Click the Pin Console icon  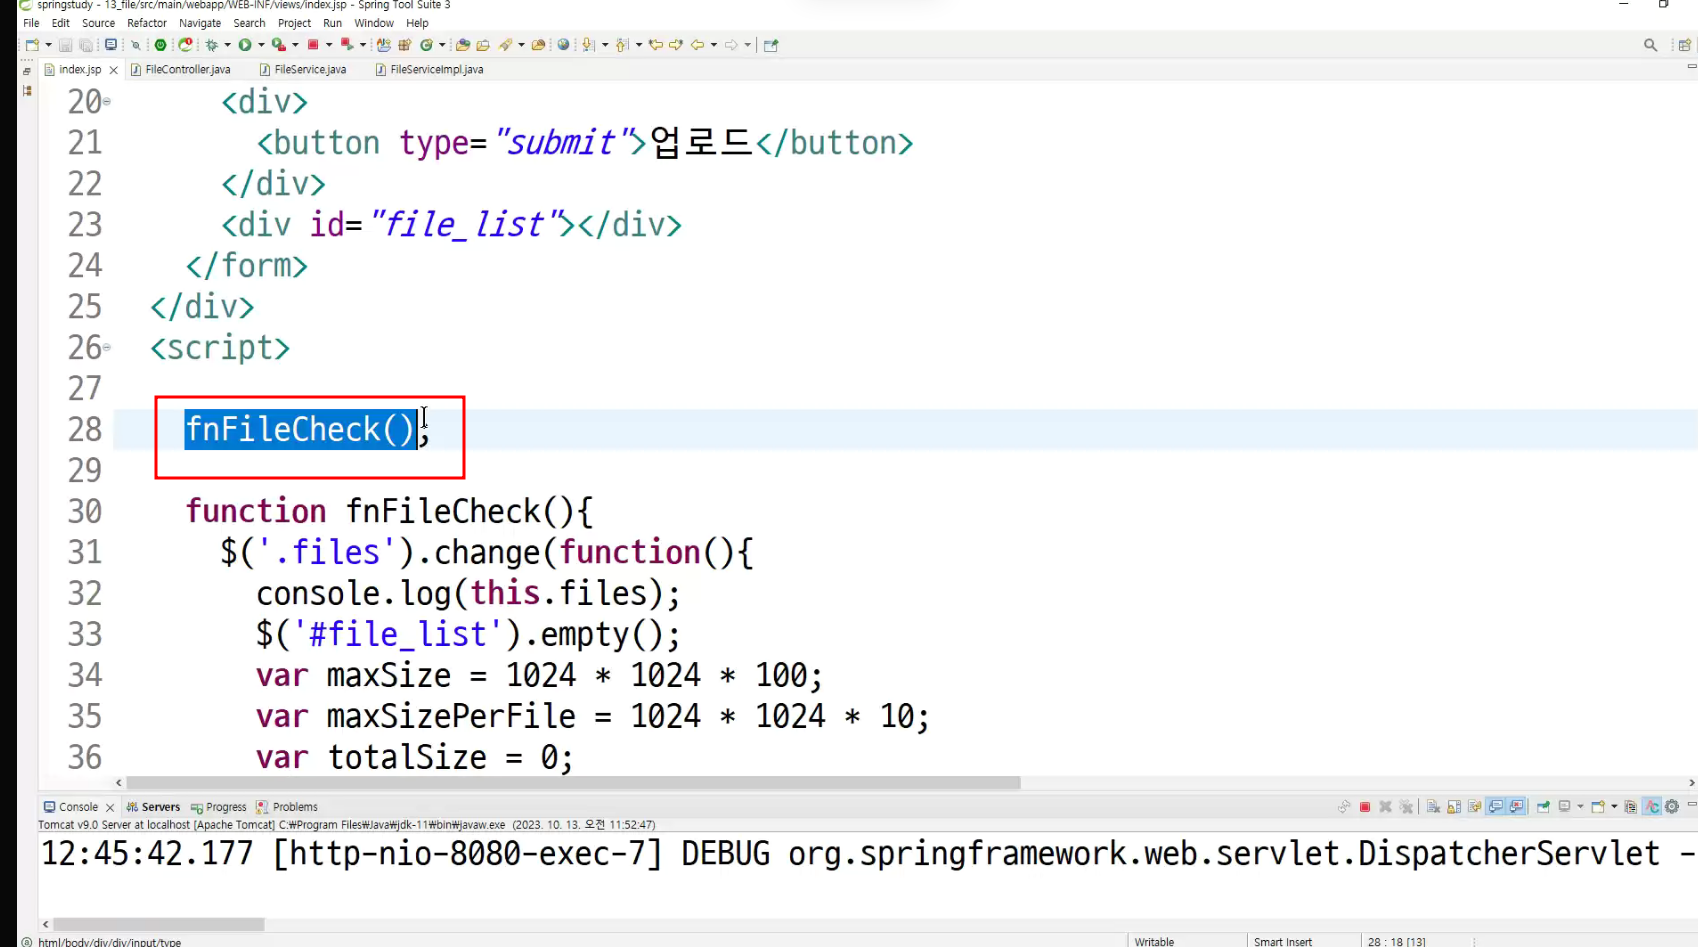click(1543, 807)
